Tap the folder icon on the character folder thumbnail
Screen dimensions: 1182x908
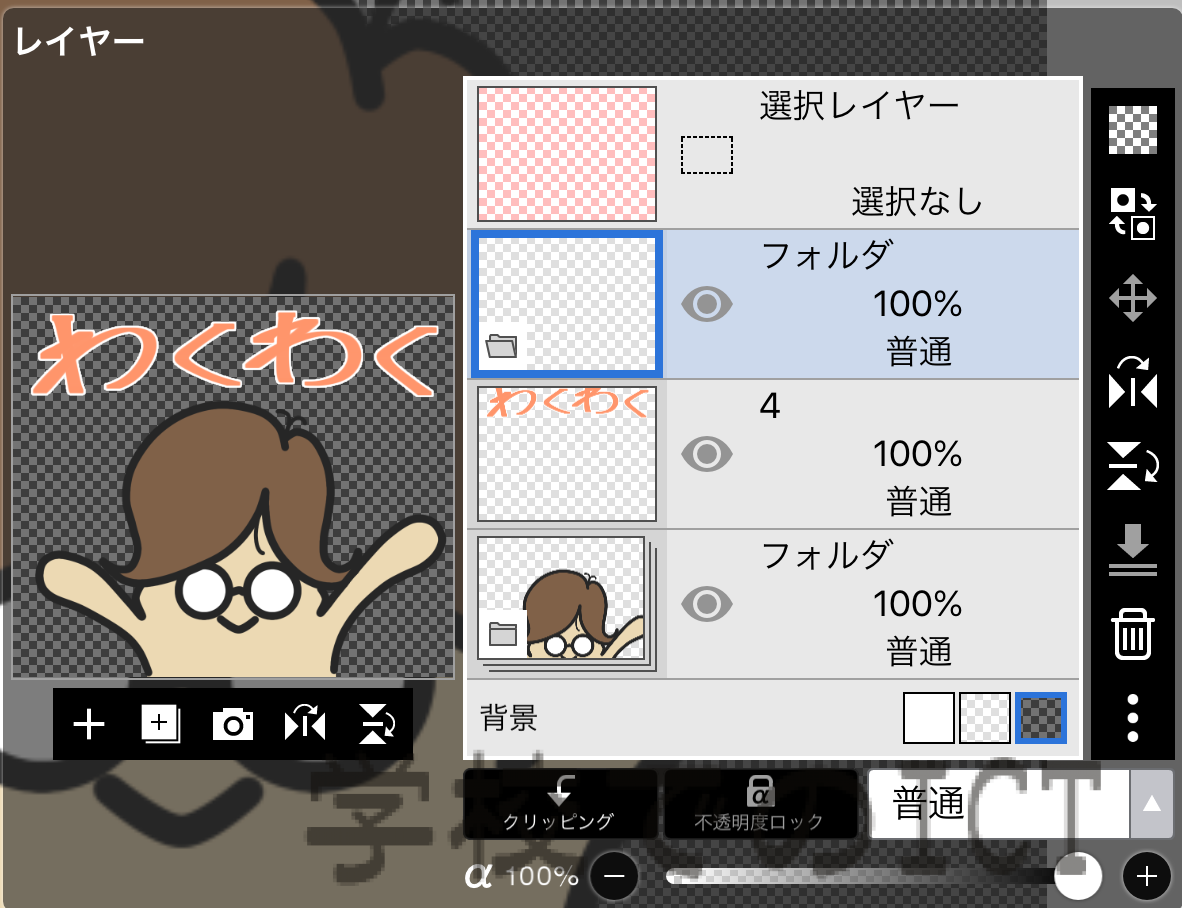pyautogui.click(x=503, y=634)
